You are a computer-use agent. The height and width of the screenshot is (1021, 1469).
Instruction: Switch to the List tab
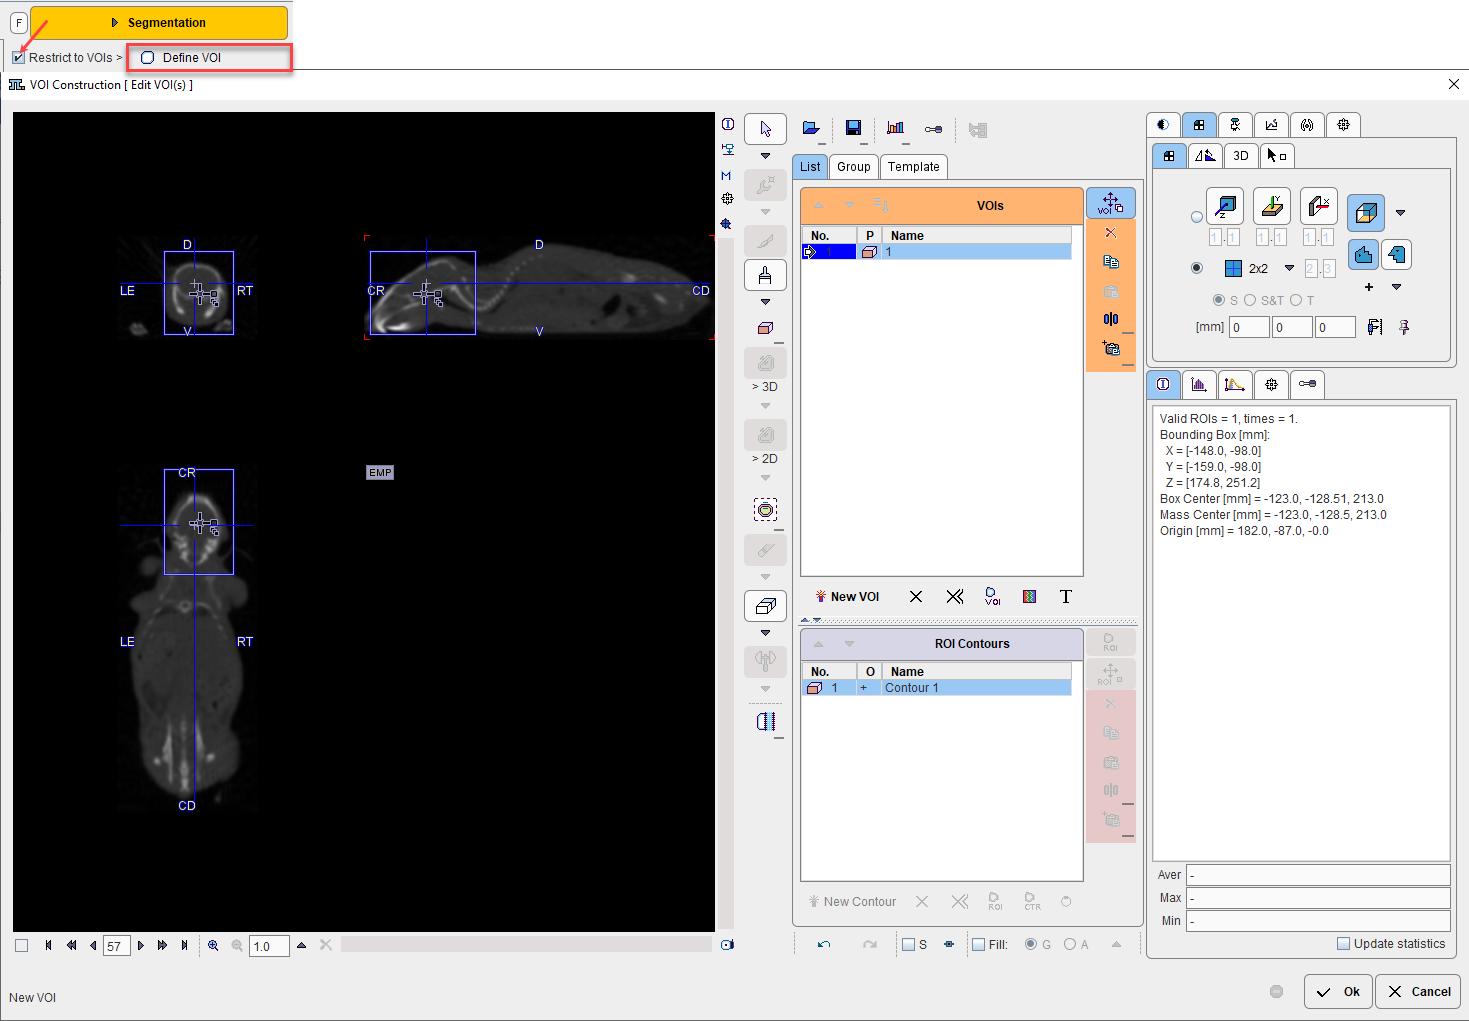(x=810, y=167)
